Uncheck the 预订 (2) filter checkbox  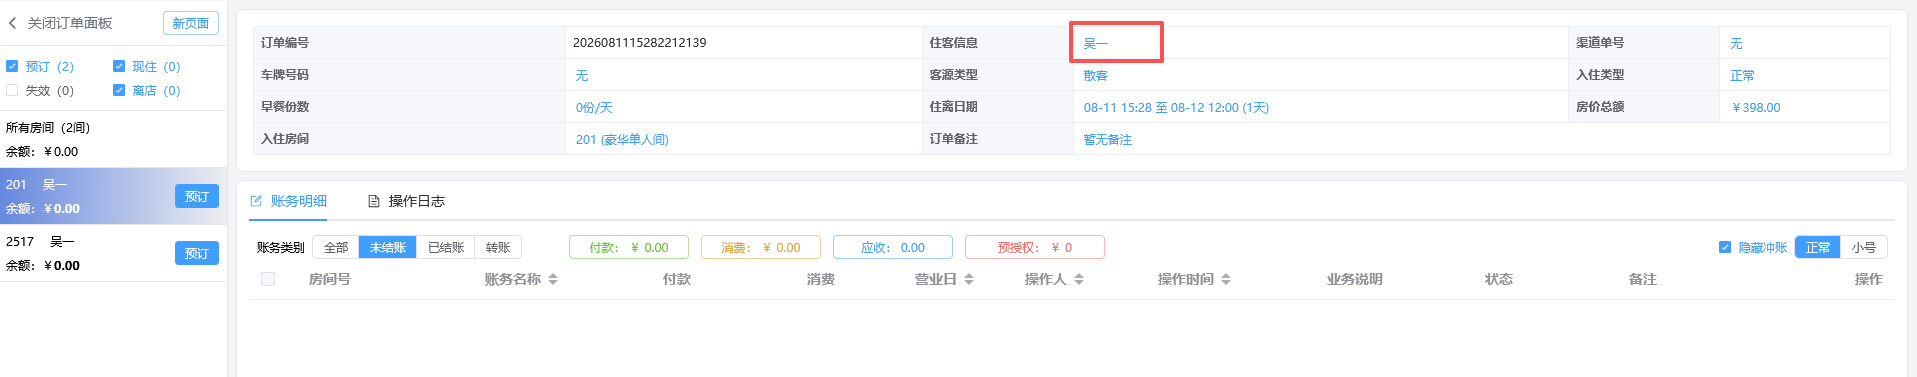(x=12, y=66)
